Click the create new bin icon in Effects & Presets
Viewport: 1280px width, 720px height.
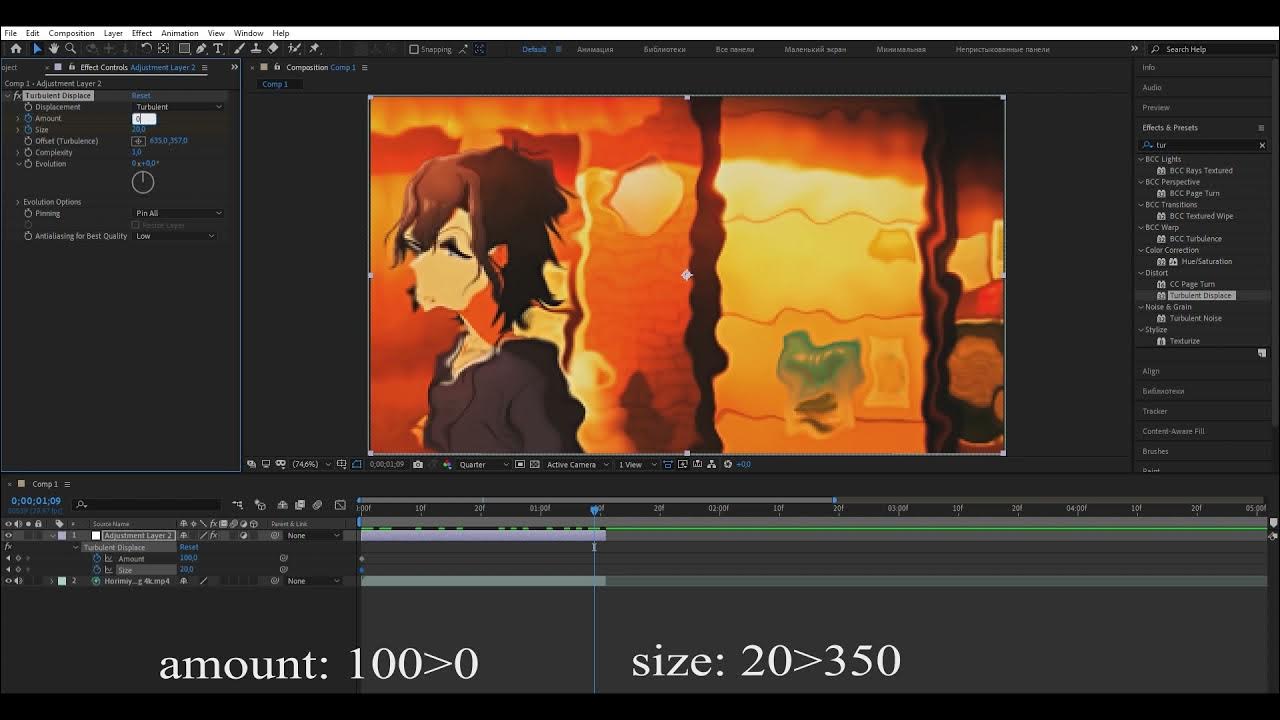click(x=1262, y=353)
